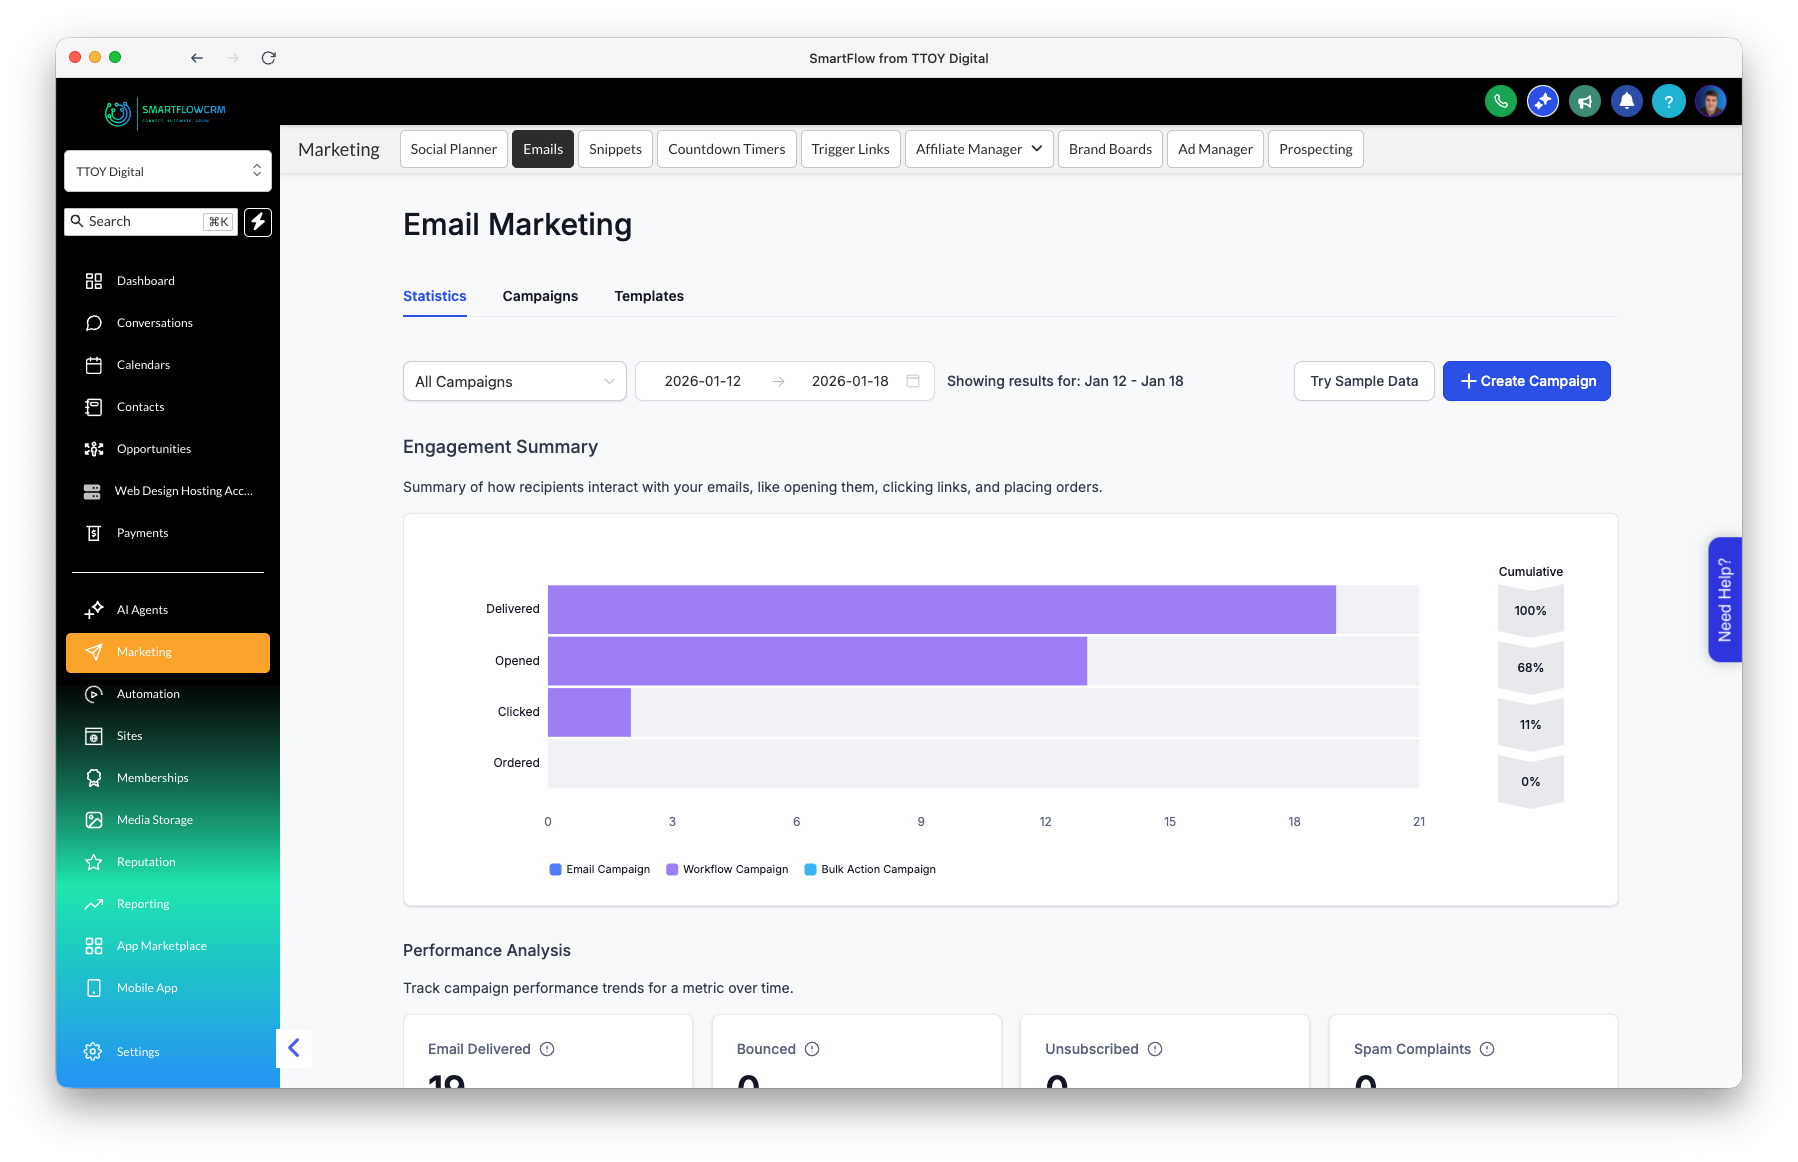Click Try Sample Data
Image resolution: width=1798 pixels, height=1162 pixels.
click(1364, 381)
